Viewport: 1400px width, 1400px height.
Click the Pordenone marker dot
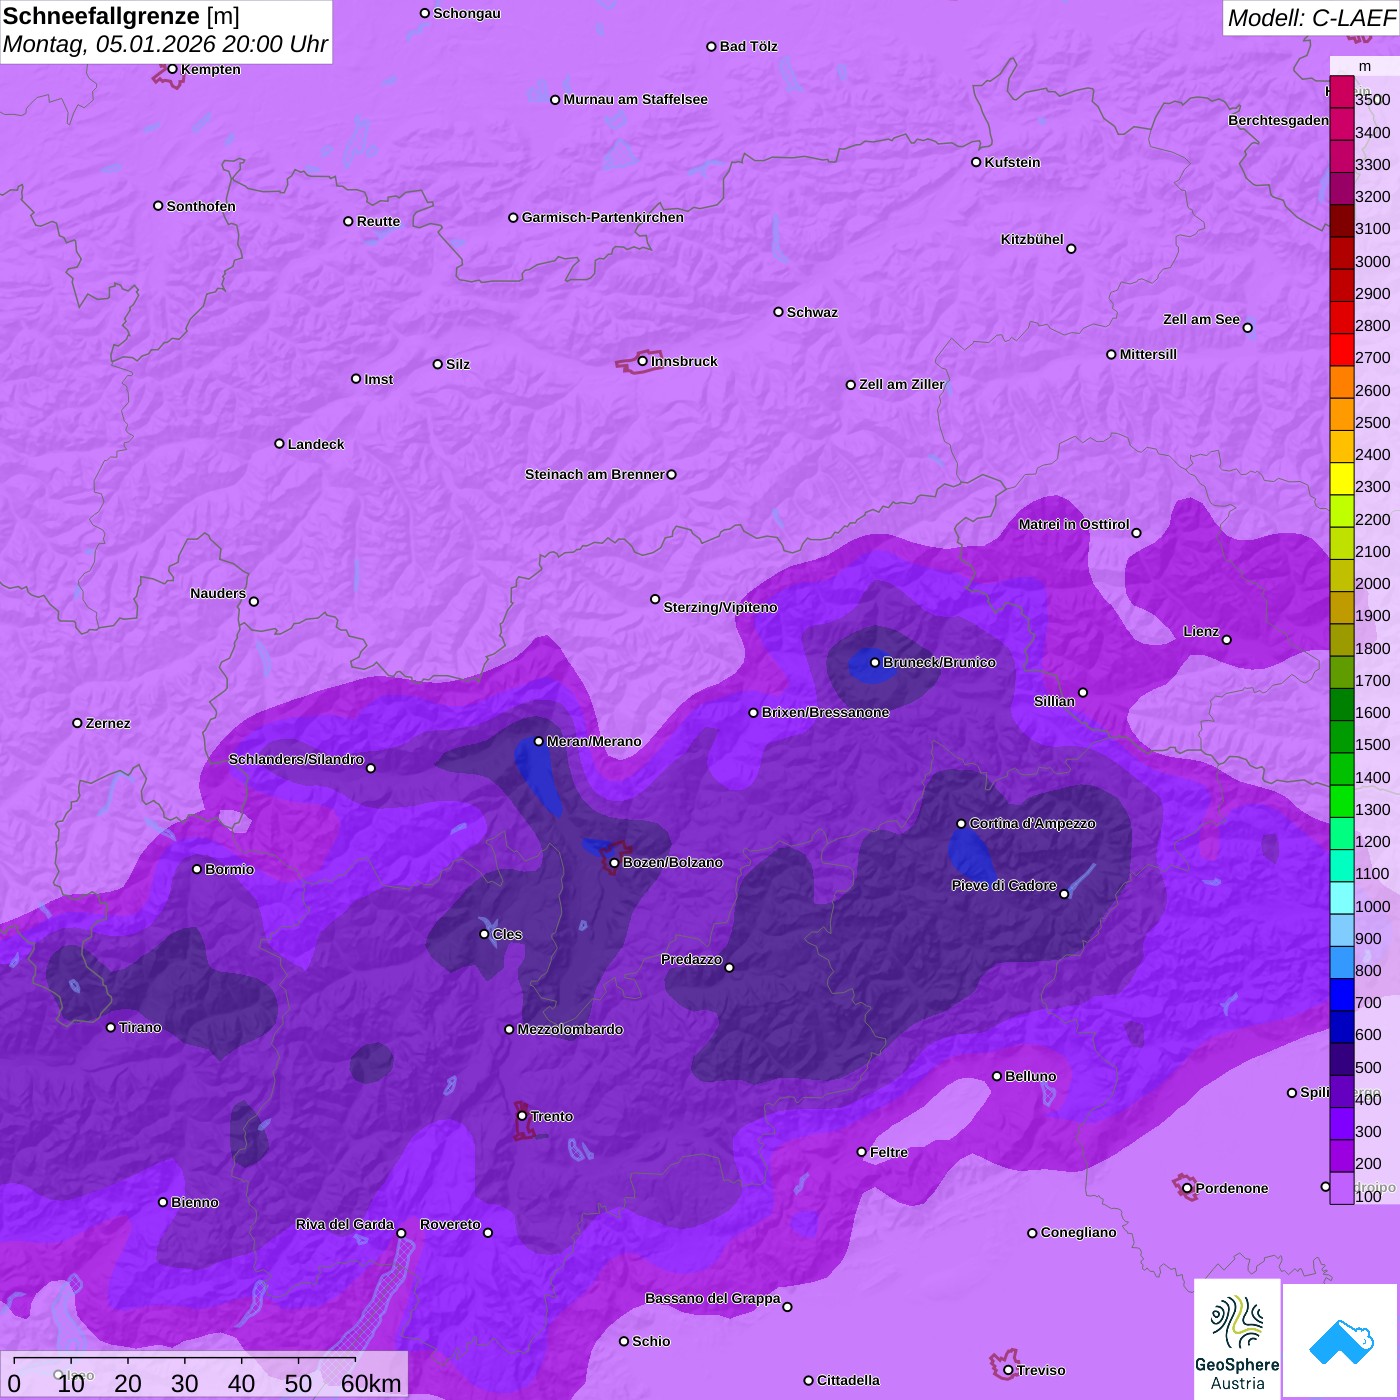coord(1187,1188)
